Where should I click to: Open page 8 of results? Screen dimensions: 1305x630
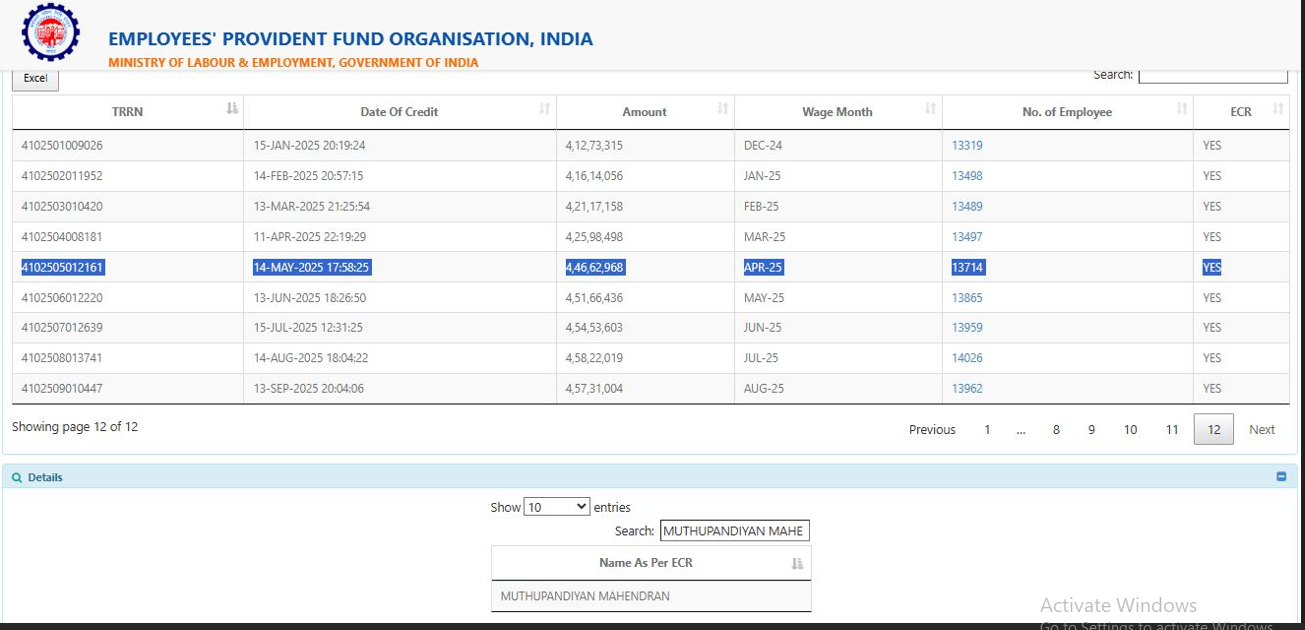click(1056, 430)
